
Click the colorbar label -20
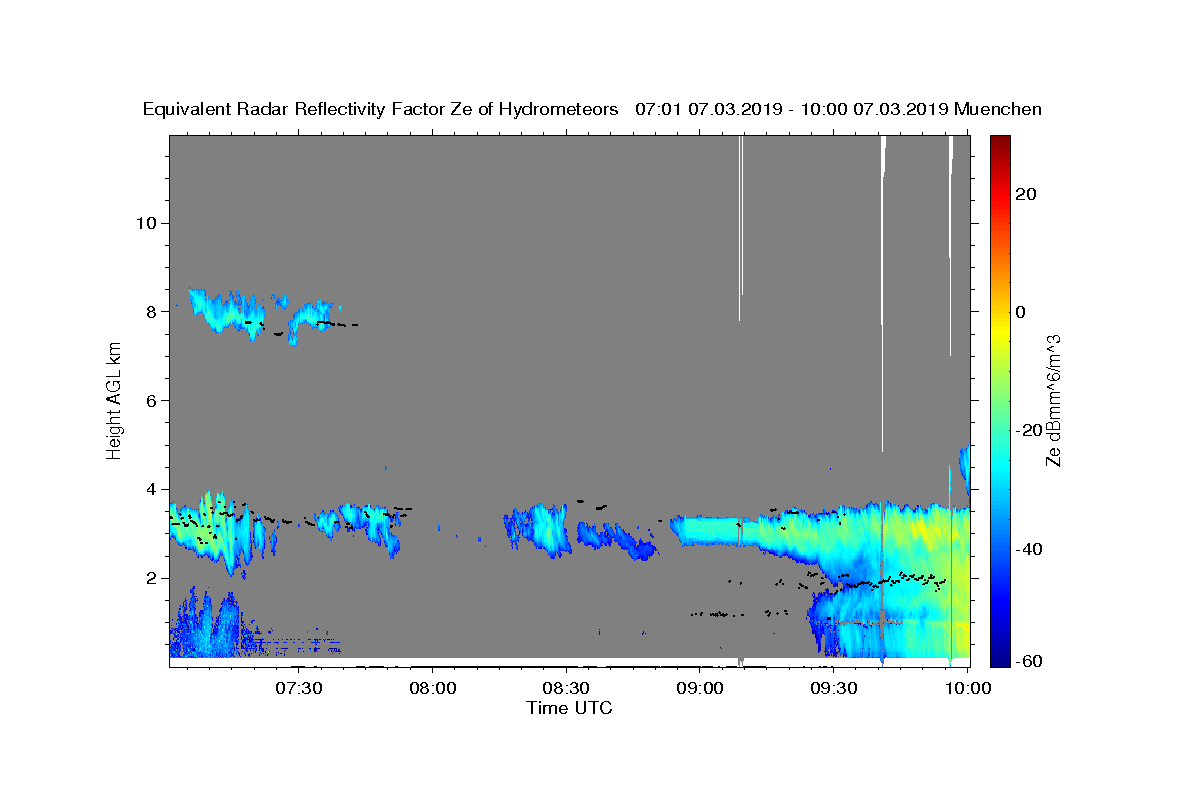[1031, 430]
